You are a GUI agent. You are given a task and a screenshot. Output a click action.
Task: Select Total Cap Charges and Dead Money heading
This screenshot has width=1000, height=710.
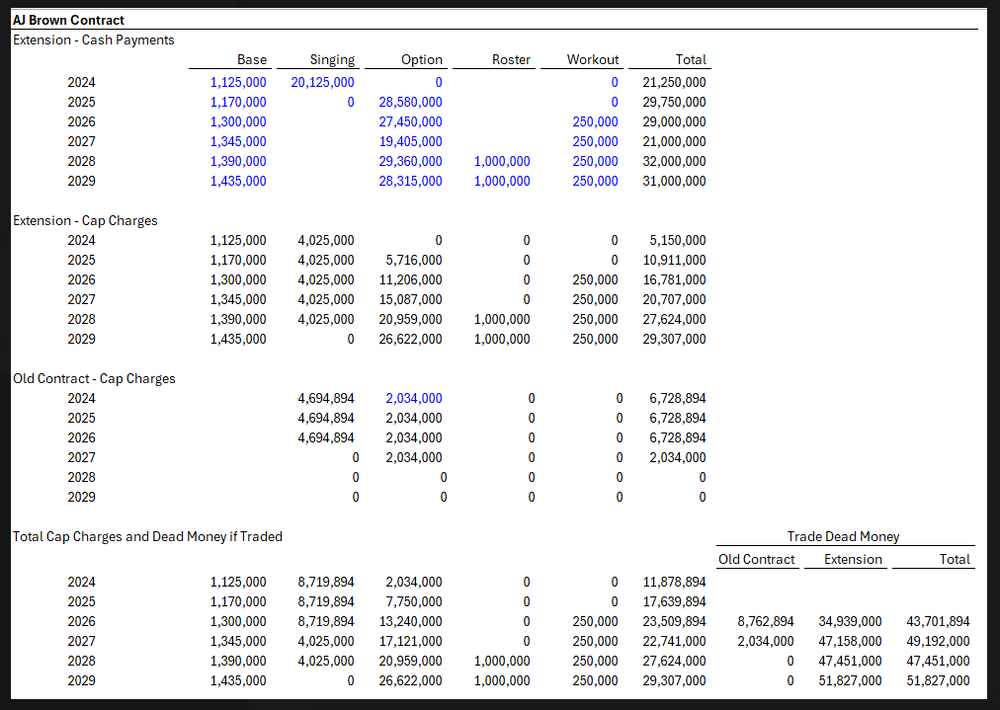pyautogui.click(x=147, y=537)
